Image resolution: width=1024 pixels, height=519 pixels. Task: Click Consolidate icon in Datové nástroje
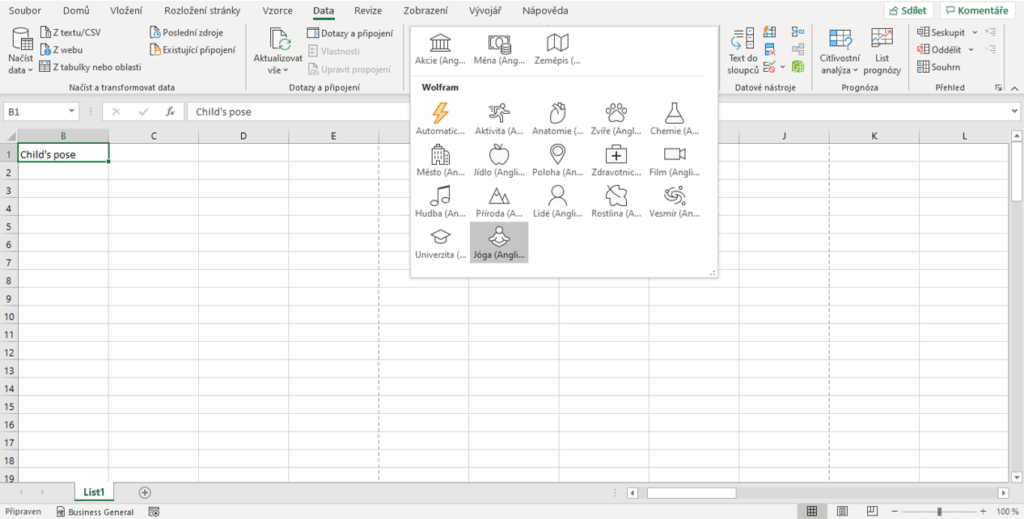797,32
